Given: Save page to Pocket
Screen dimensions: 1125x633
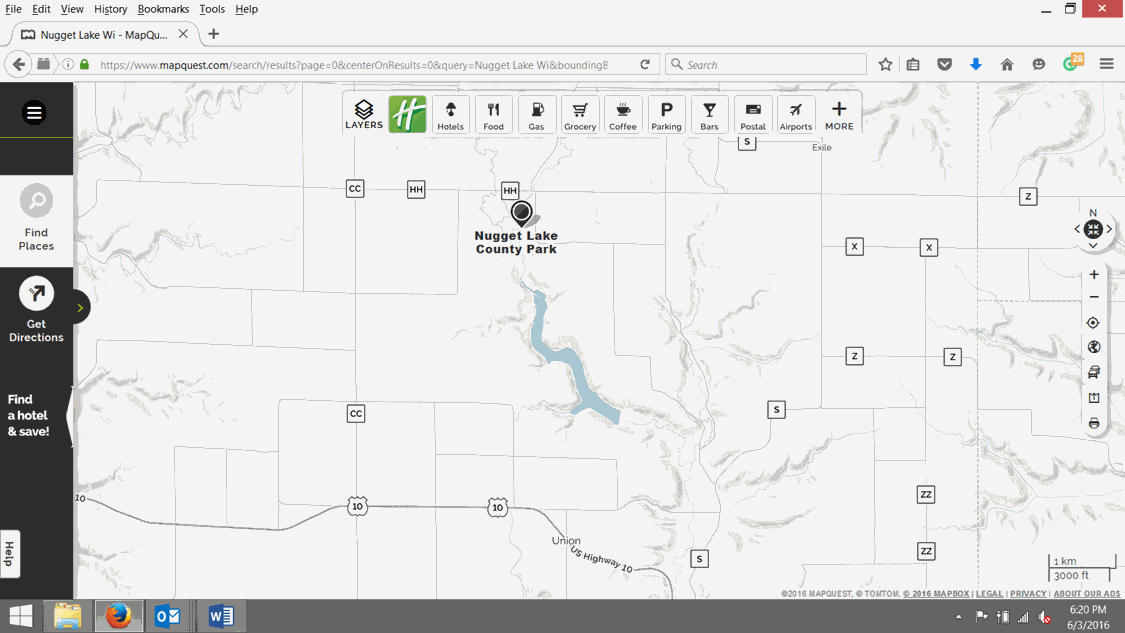Looking at the screenshot, I should click(944, 65).
